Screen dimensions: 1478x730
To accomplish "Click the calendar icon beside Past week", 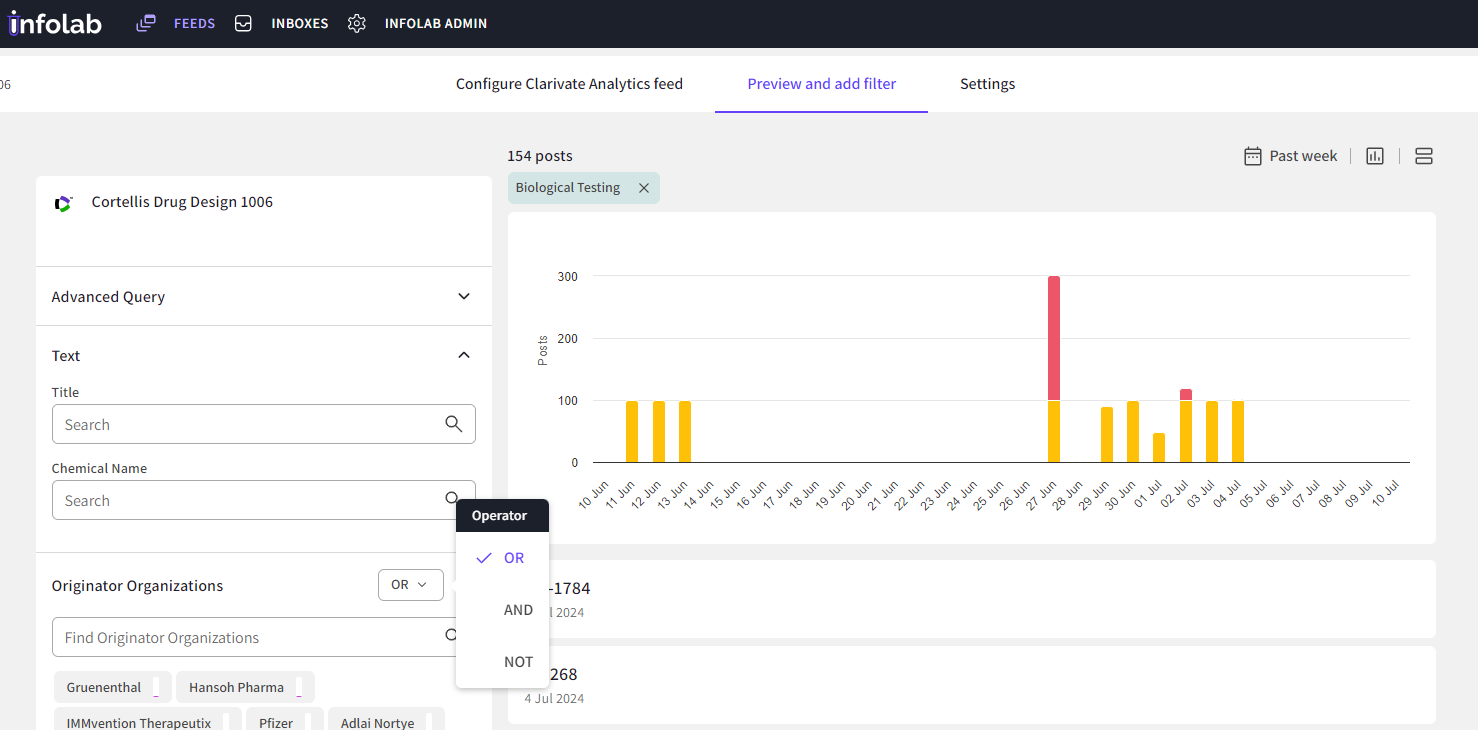I will point(1252,156).
